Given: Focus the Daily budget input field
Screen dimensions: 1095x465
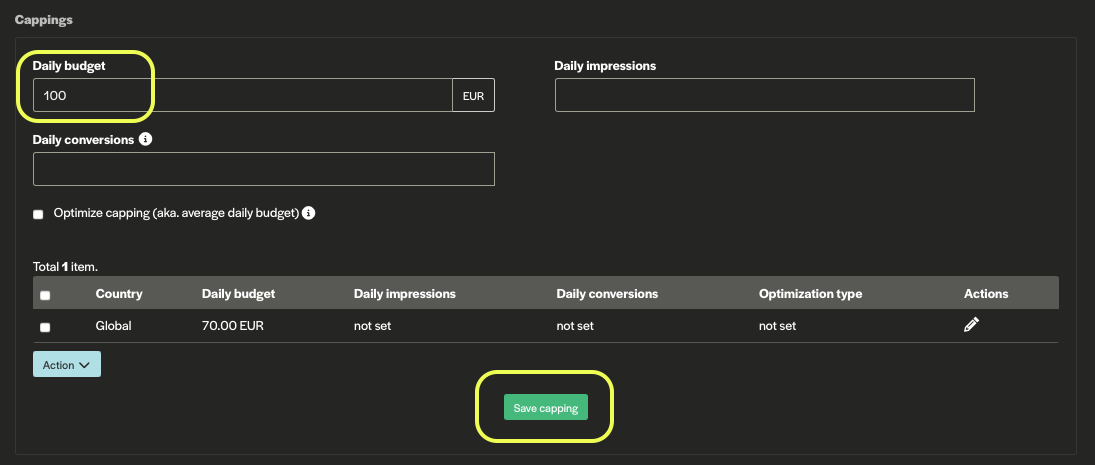Looking at the screenshot, I should tap(242, 96).
